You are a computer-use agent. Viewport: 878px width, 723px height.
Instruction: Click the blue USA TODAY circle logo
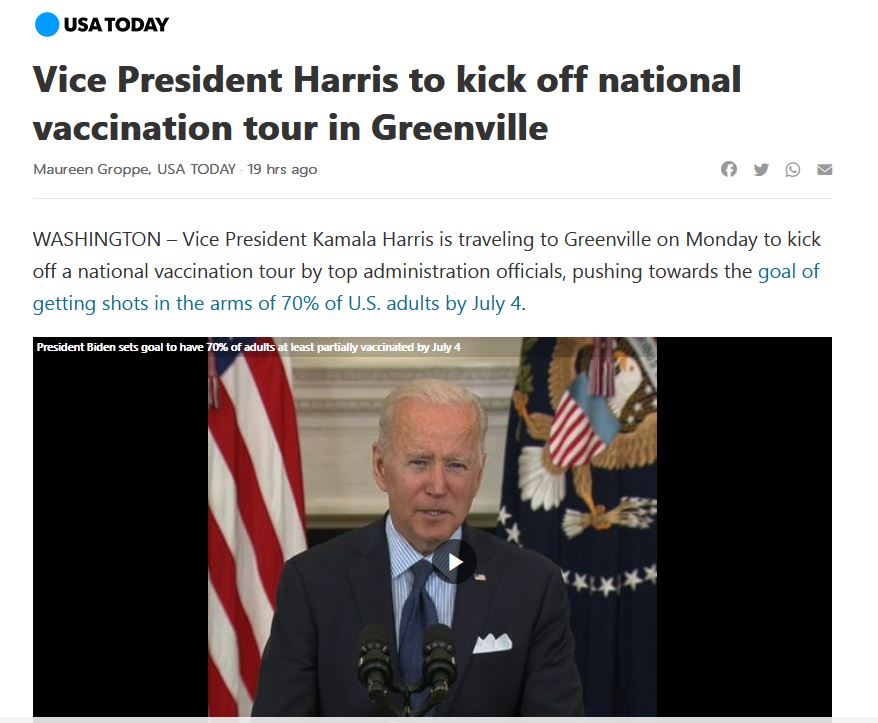pos(47,25)
